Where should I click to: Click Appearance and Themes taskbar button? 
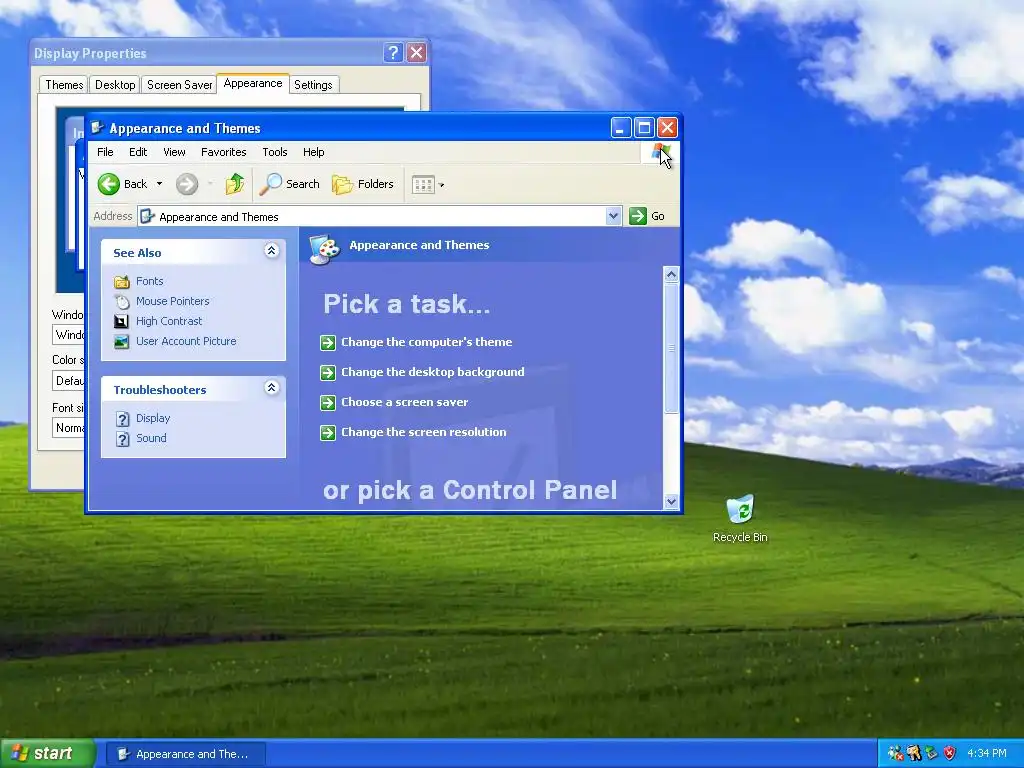tap(185, 754)
